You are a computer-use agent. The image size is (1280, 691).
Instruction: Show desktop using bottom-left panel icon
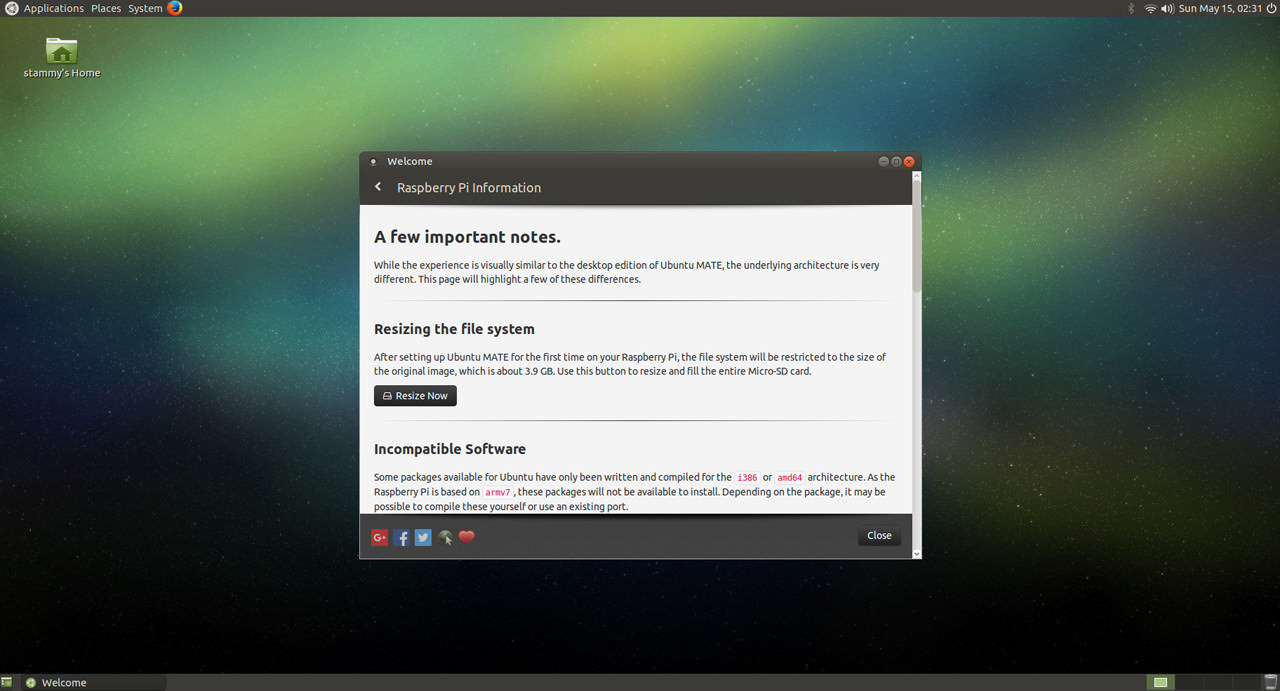(x=7, y=683)
